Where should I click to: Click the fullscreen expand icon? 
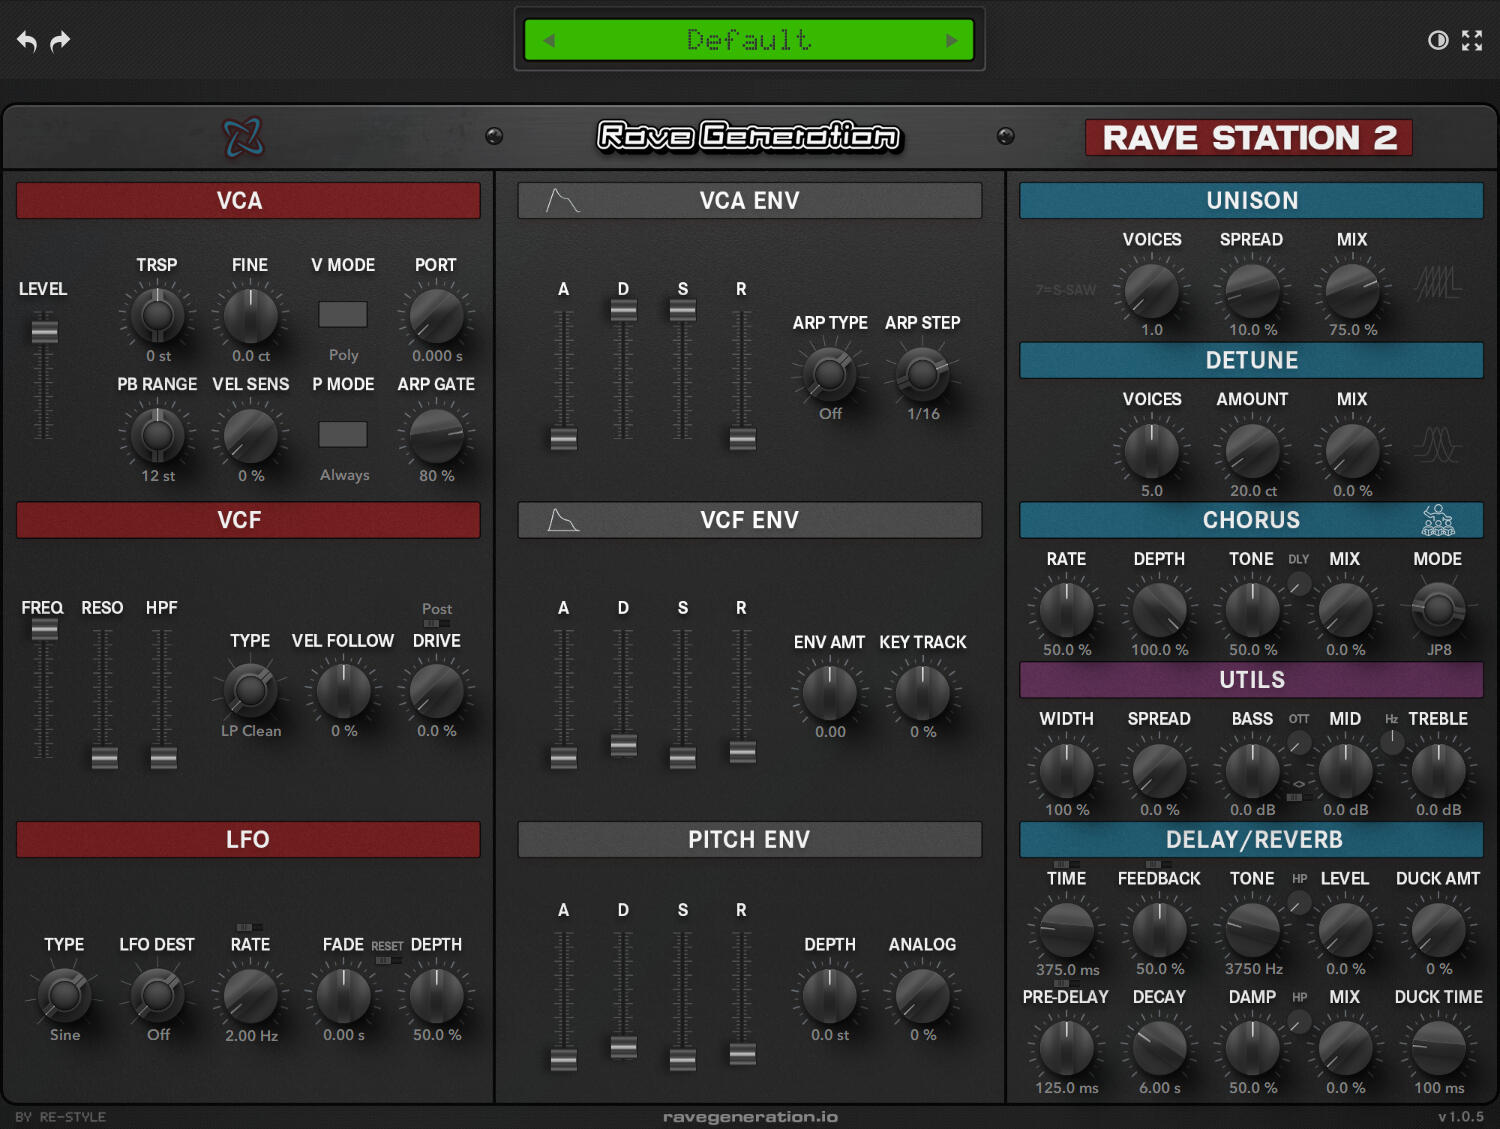[1472, 40]
